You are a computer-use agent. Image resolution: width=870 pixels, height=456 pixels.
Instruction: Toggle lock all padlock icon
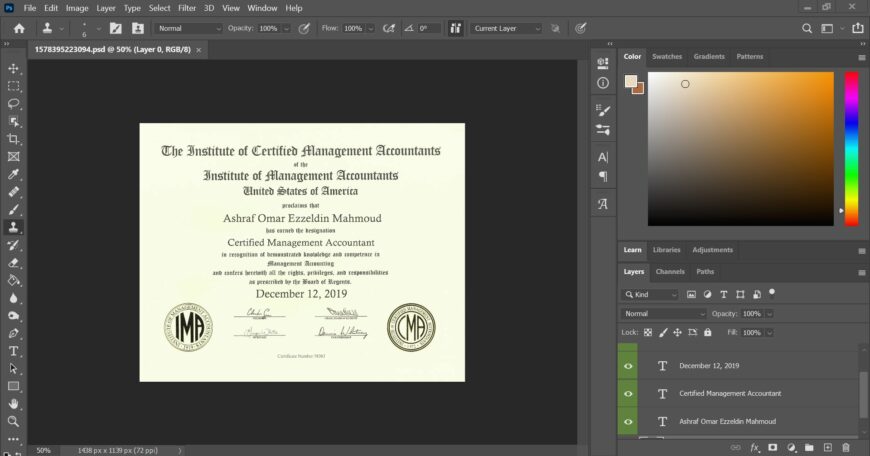[707, 333]
